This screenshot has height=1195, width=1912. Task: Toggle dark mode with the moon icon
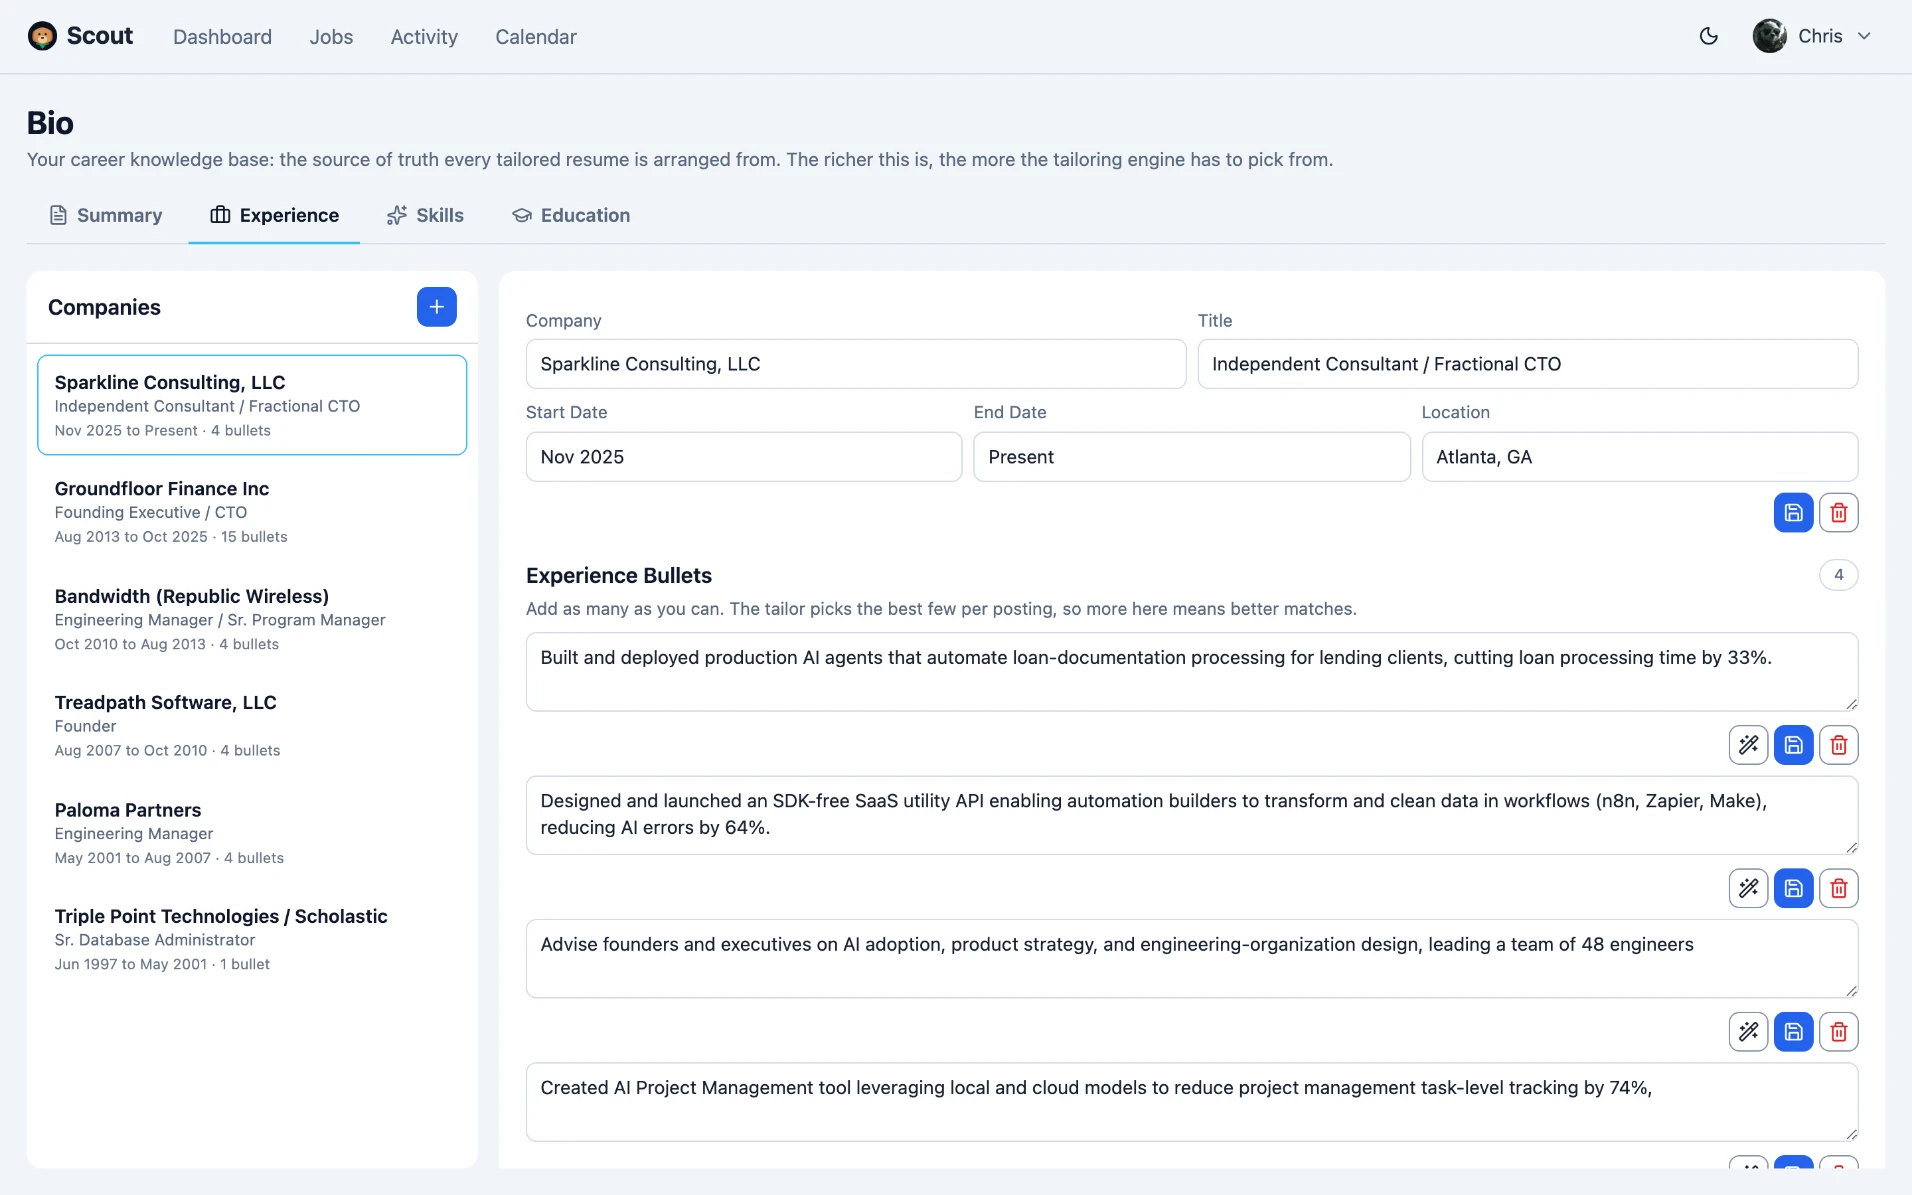click(1709, 36)
